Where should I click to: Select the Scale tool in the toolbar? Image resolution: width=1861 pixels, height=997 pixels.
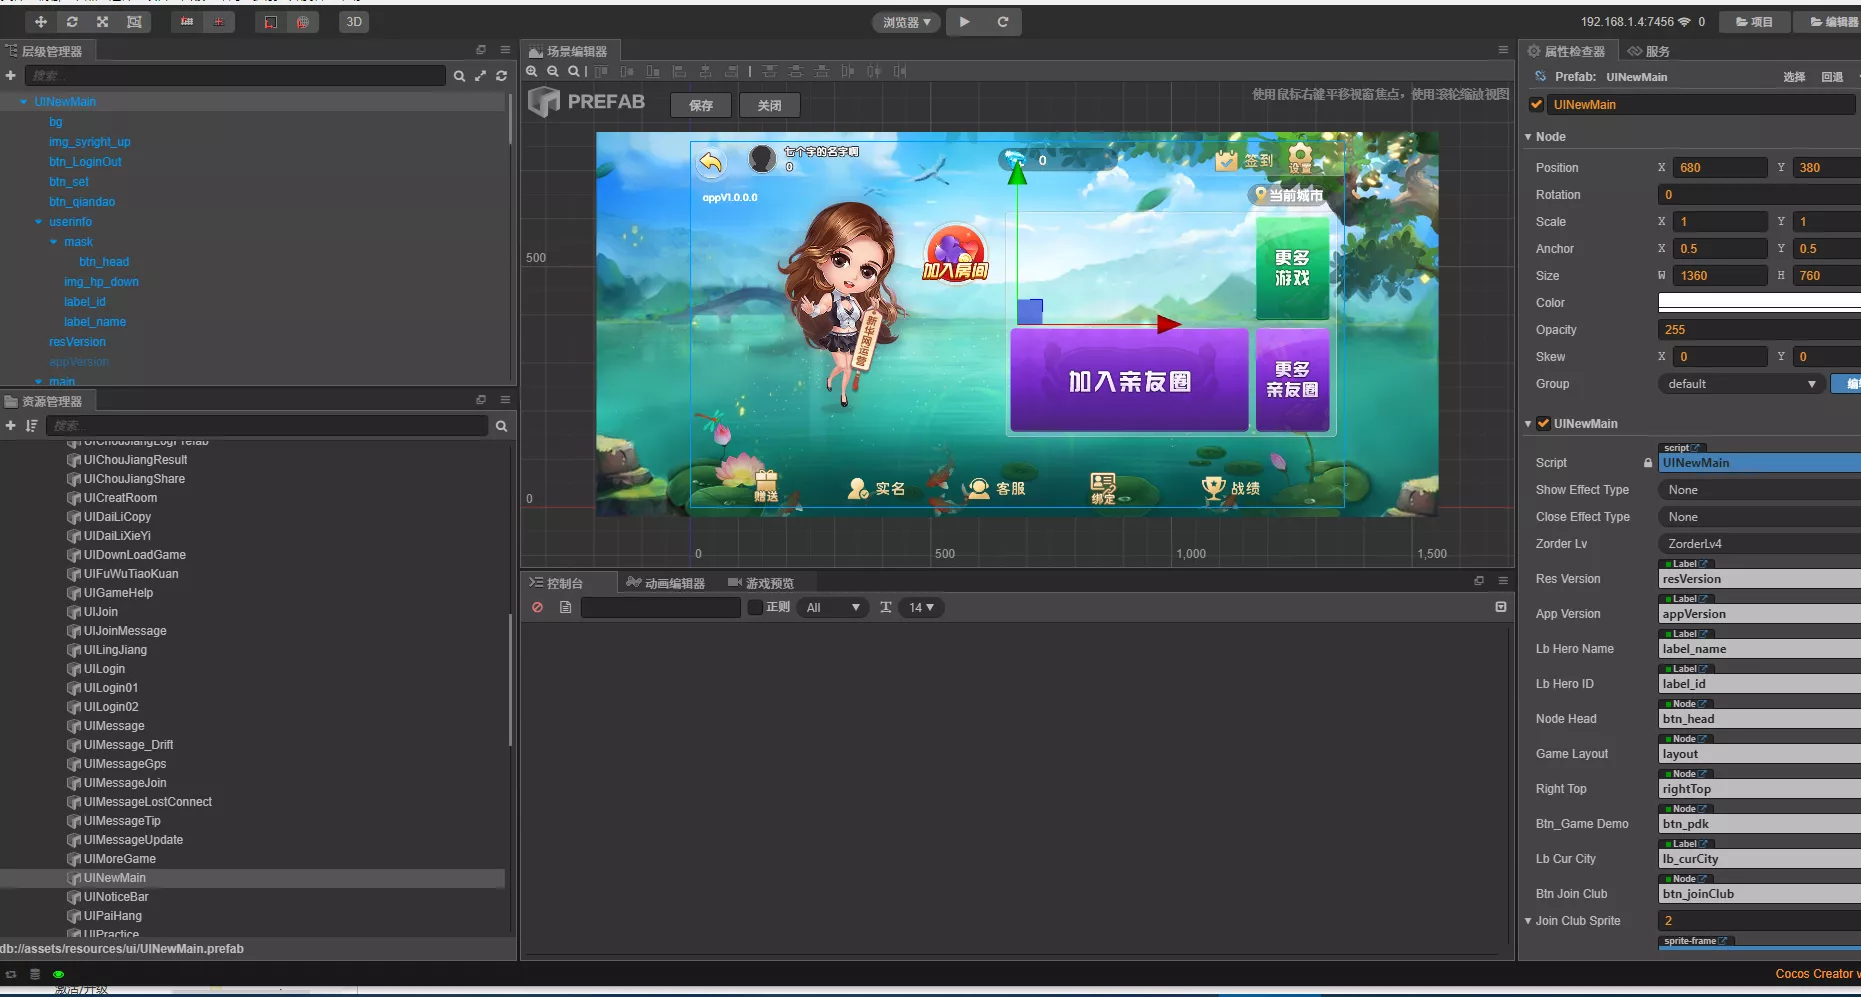pyautogui.click(x=101, y=21)
